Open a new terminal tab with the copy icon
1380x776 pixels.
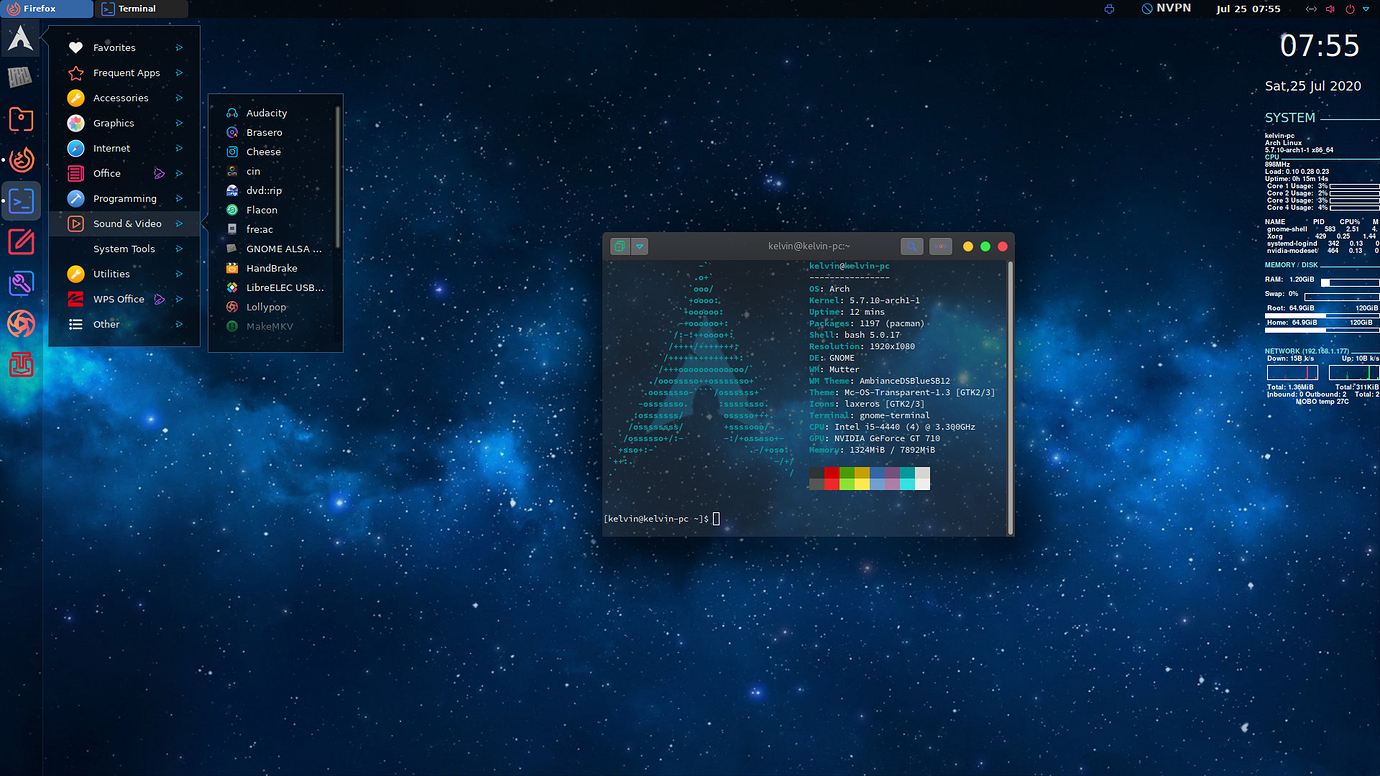pyautogui.click(x=618, y=245)
